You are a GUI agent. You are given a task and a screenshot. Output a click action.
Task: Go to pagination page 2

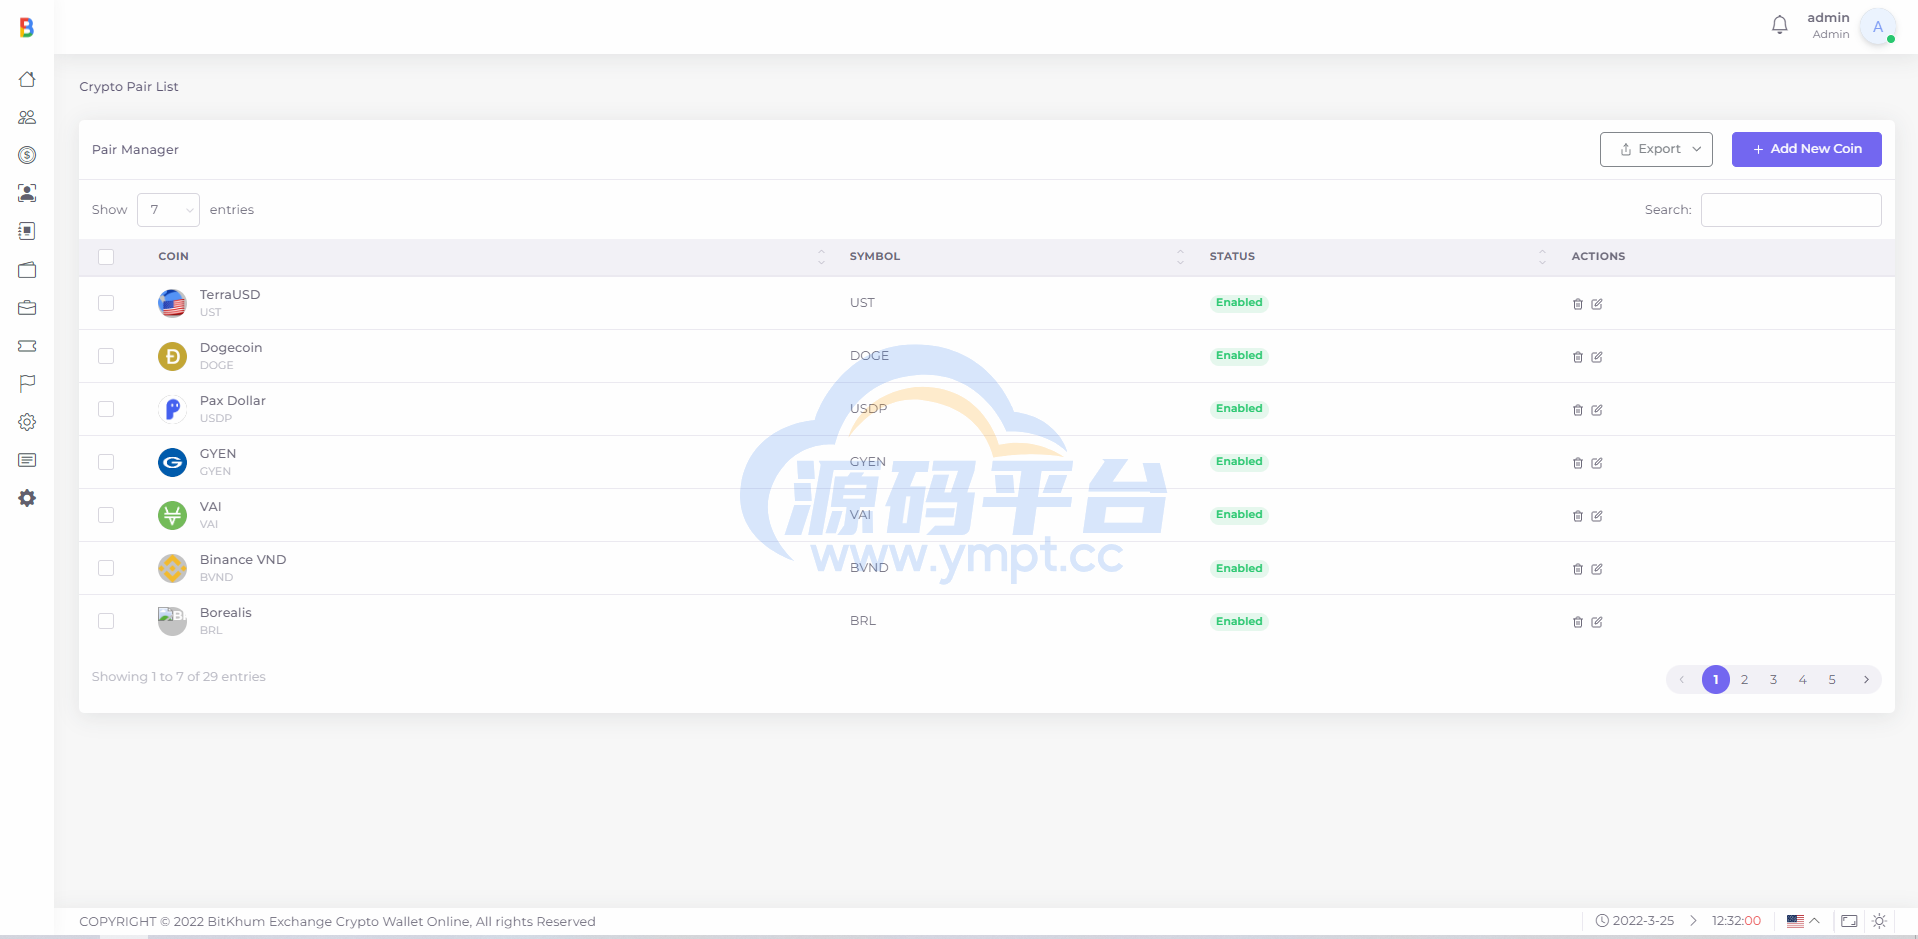pyautogui.click(x=1744, y=680)
